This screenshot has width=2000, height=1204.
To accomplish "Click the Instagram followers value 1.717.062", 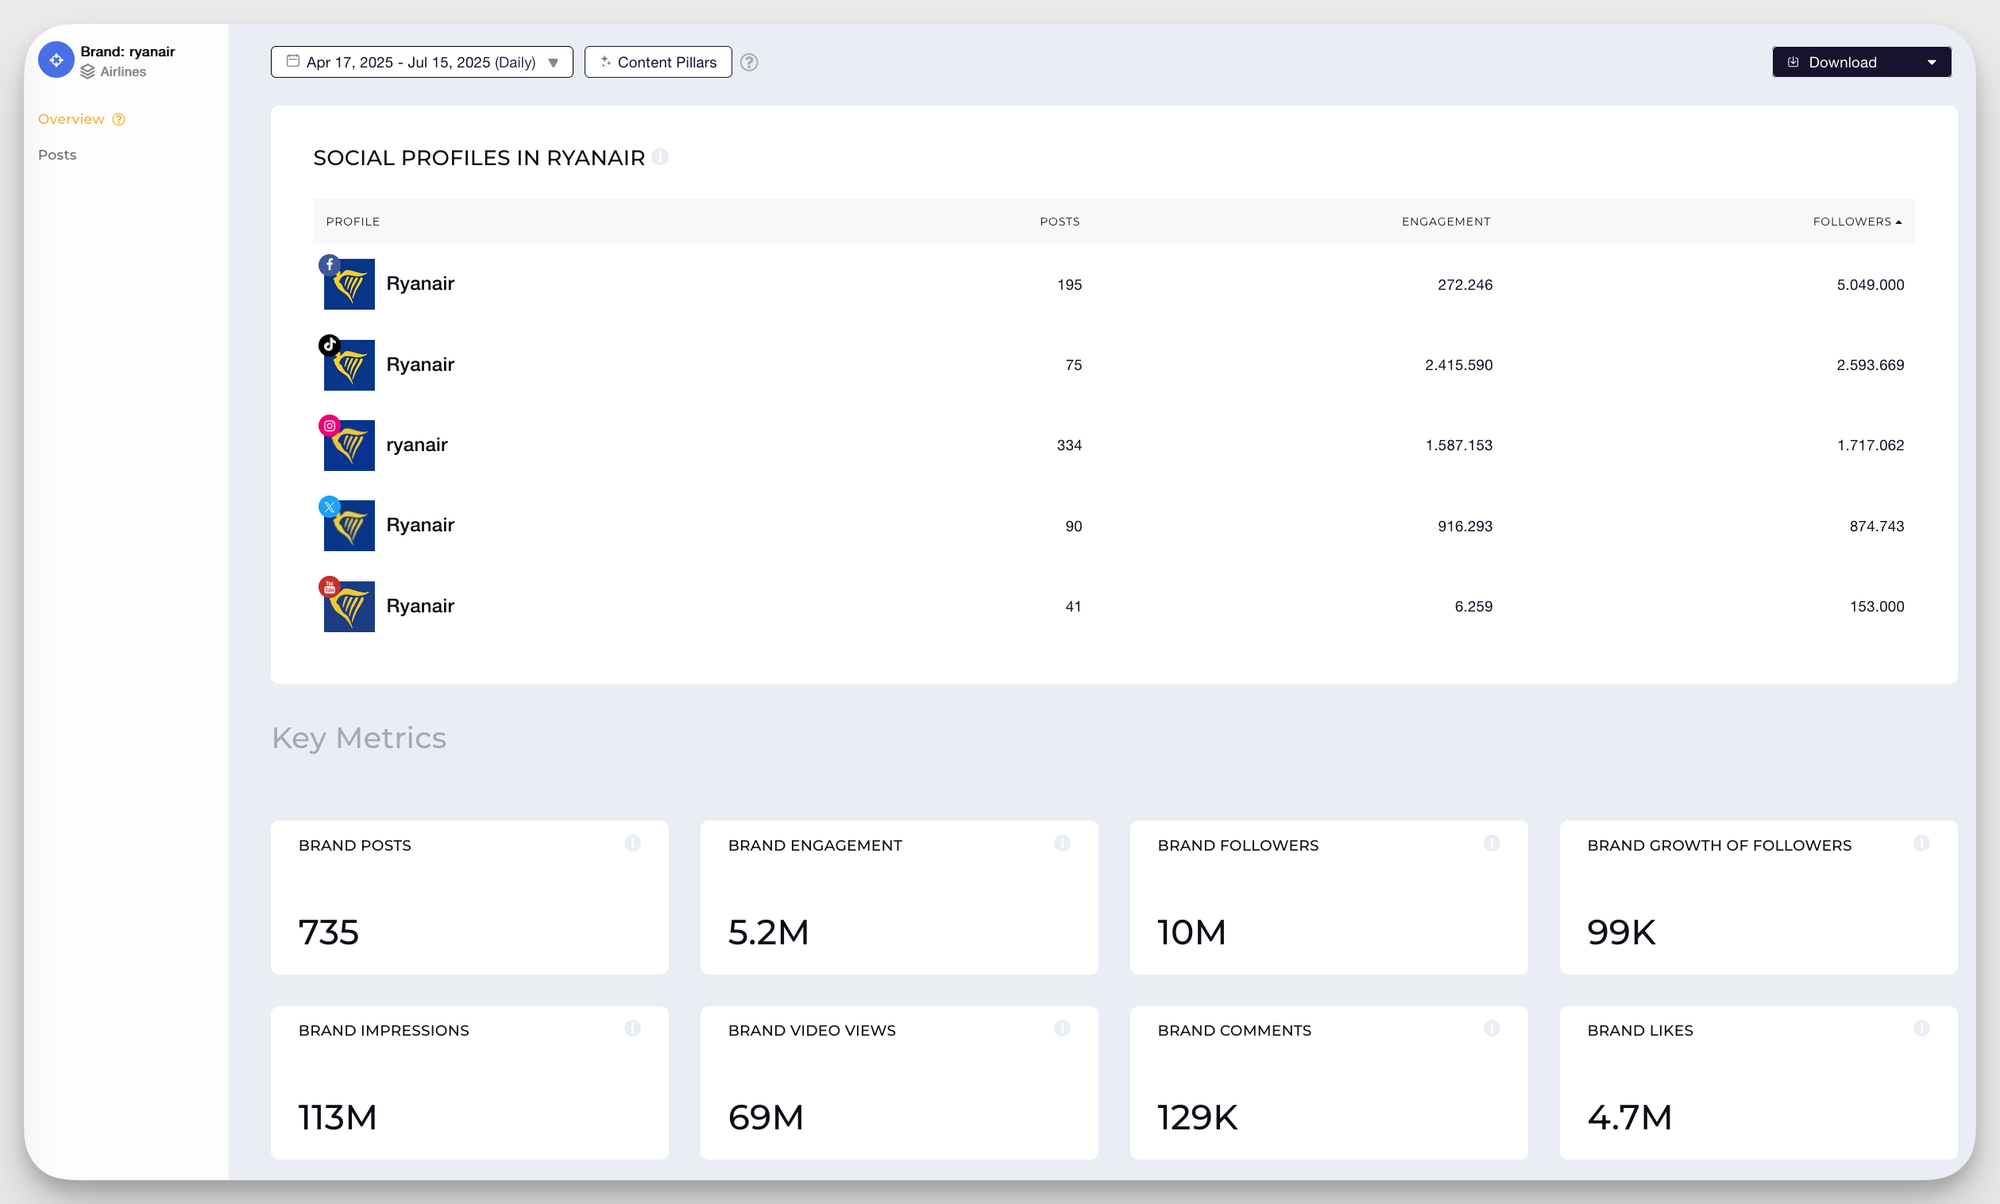I will 1870,445.
